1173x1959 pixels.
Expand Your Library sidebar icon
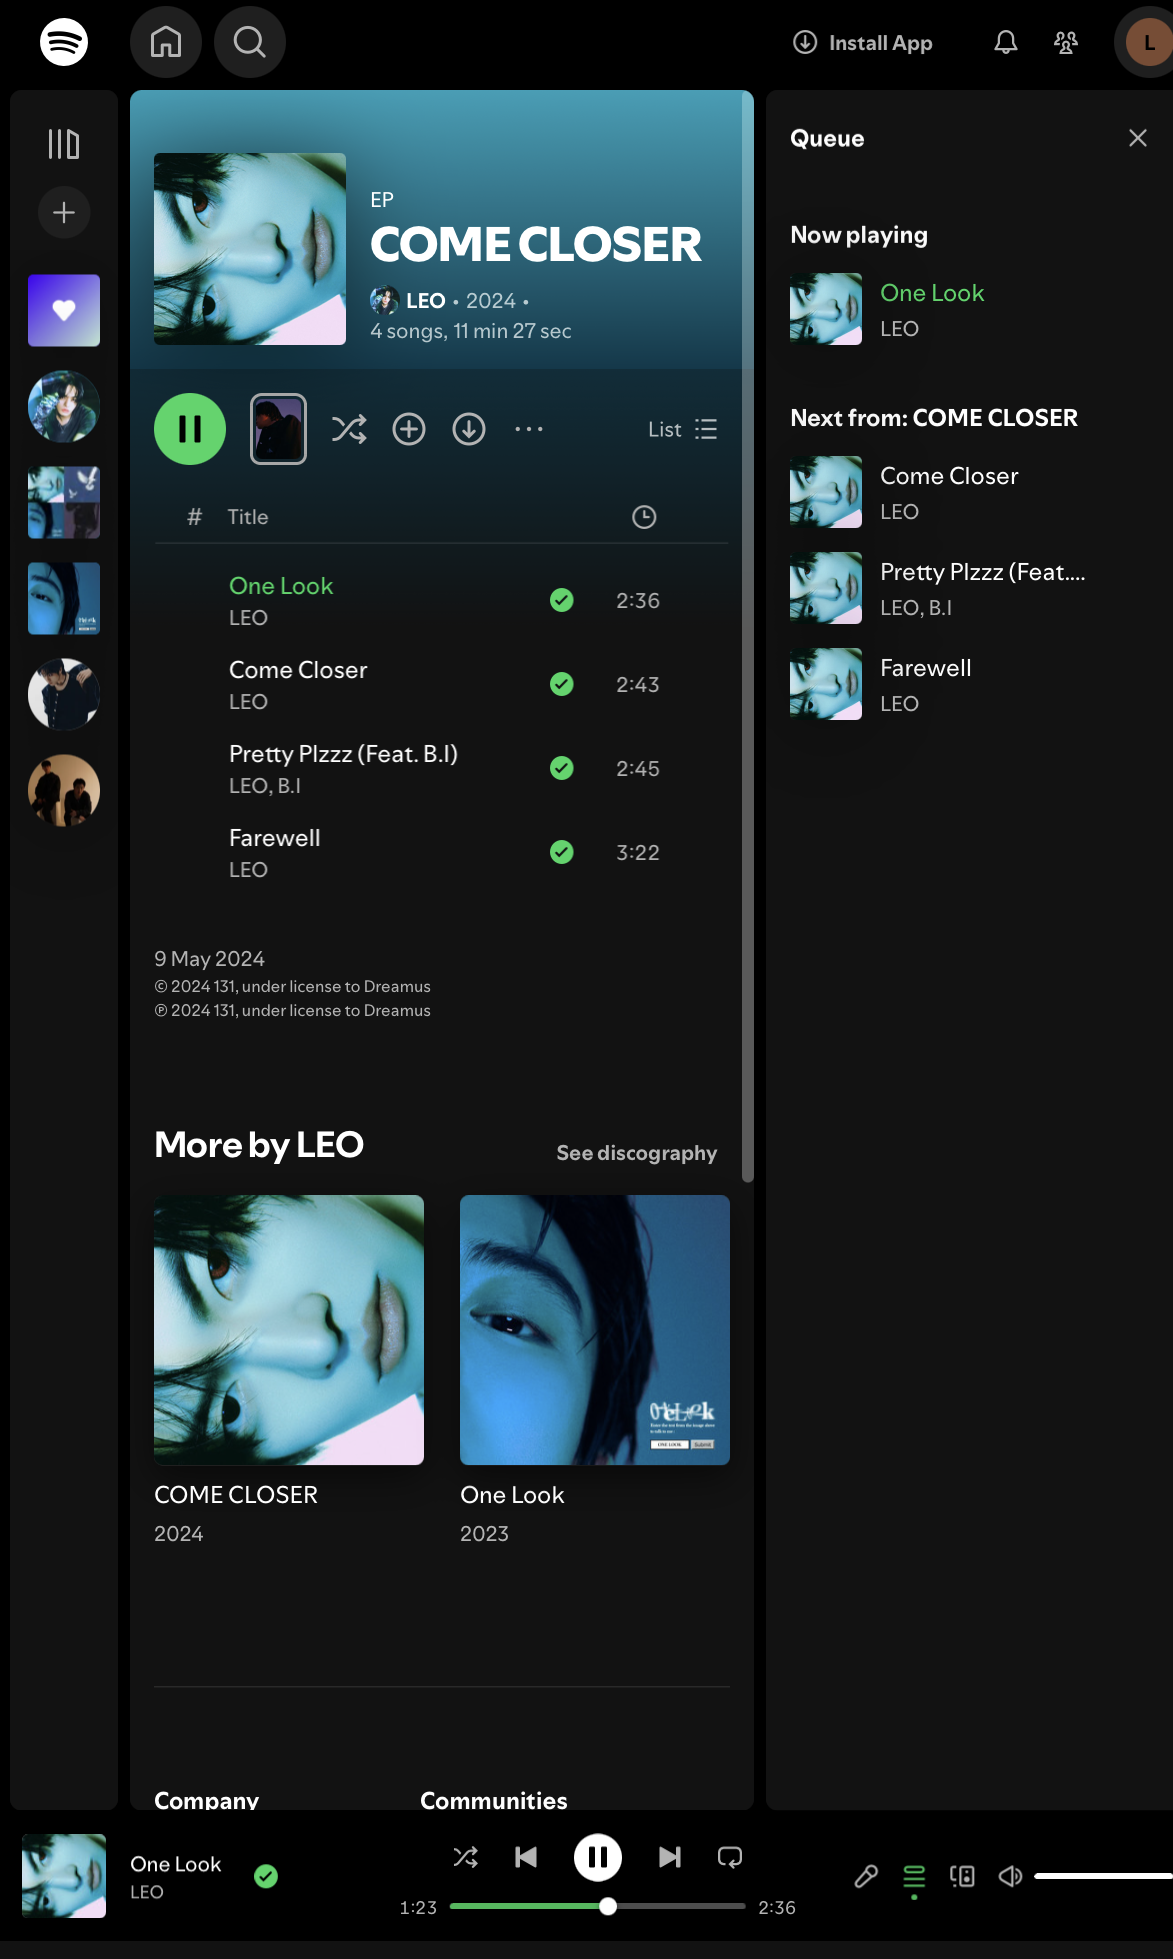pos(64,144)
